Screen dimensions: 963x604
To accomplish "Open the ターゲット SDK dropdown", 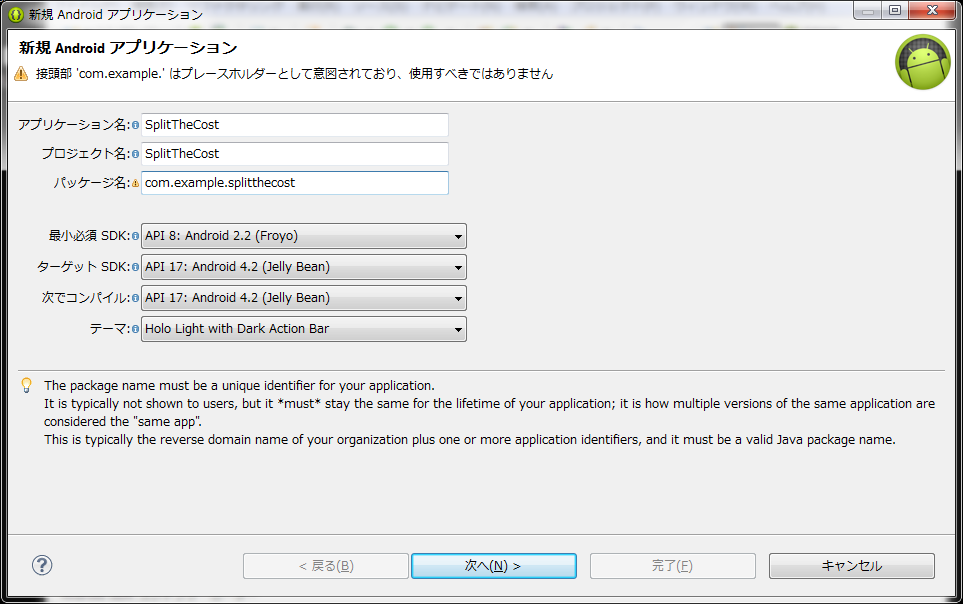I will point(303,267).
